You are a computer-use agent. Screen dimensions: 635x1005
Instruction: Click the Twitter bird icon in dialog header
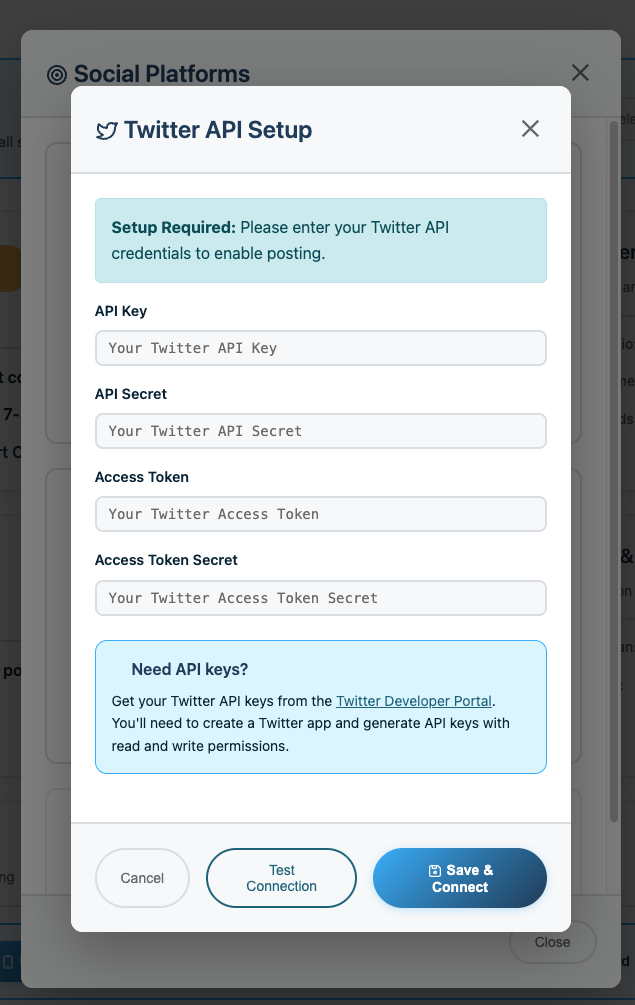click(x=106, y=131)
